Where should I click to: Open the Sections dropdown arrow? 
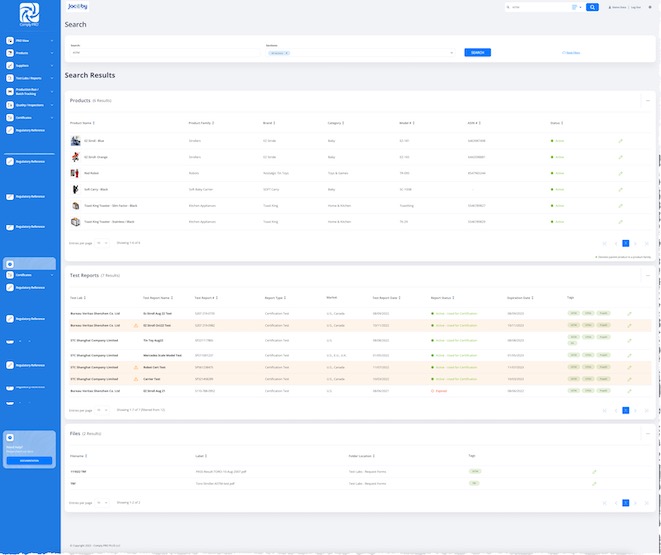click(452, 52)
